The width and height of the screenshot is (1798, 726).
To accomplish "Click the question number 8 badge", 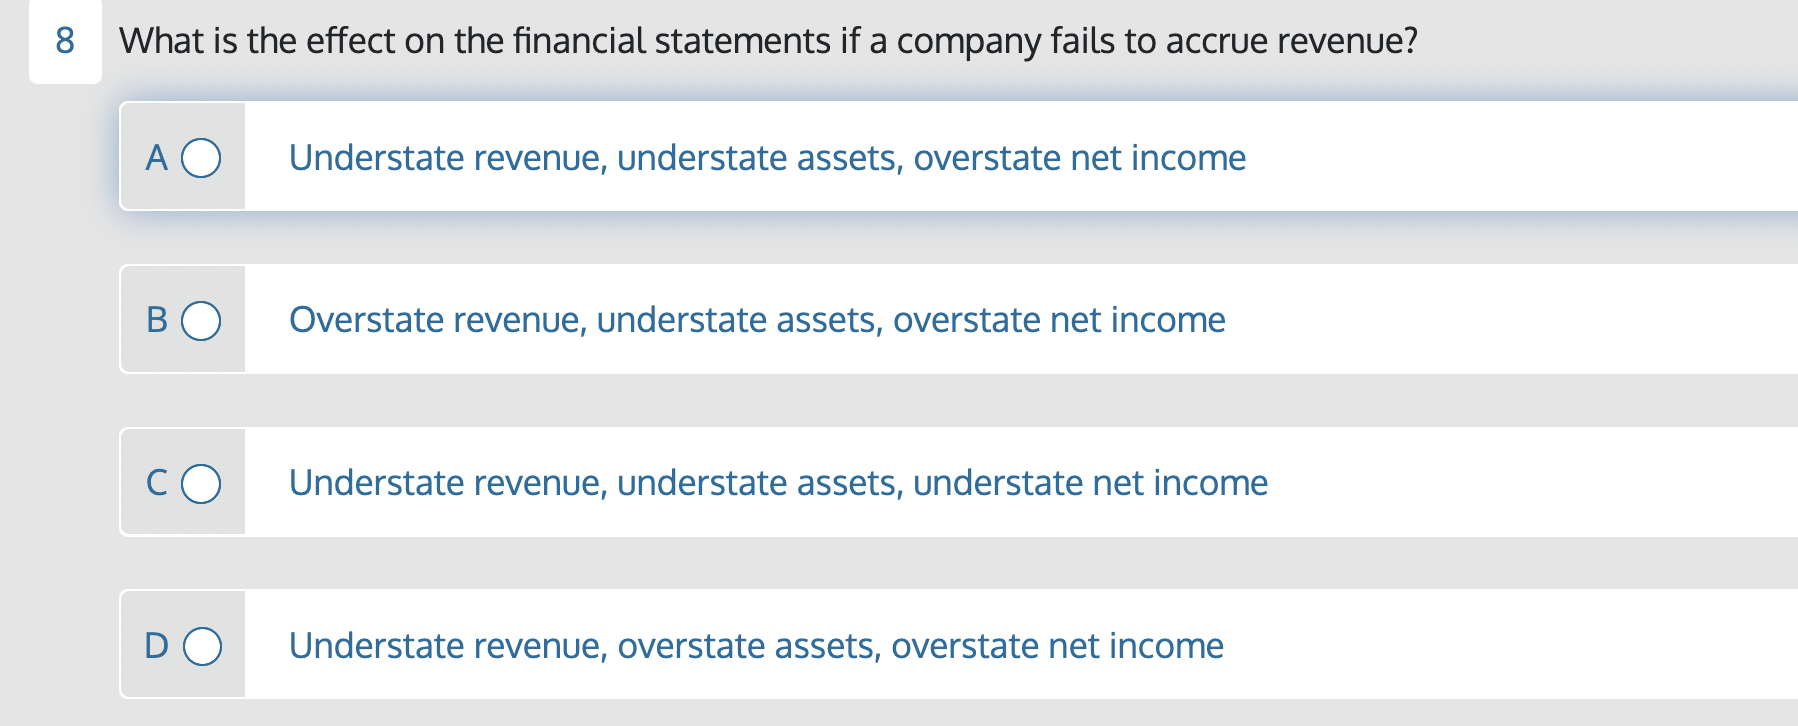I will click(x=64, y=41).
